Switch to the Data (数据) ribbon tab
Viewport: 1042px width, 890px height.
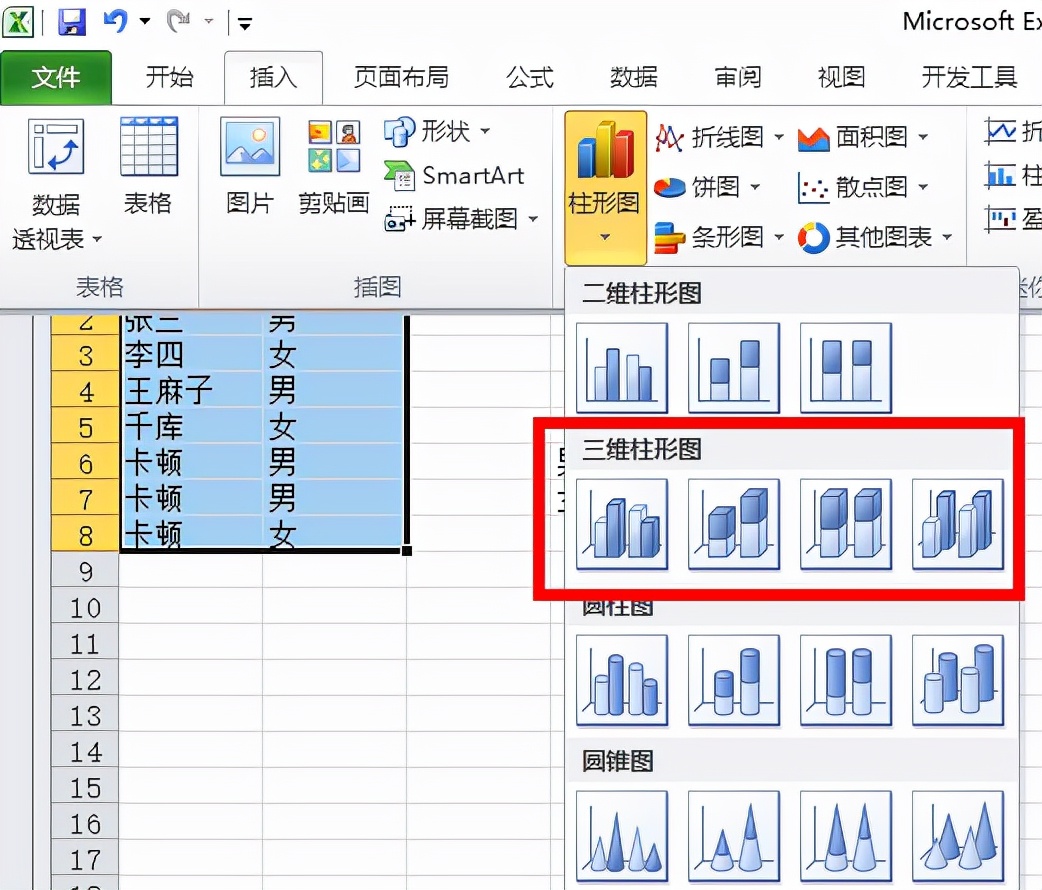tap(632, 76)
